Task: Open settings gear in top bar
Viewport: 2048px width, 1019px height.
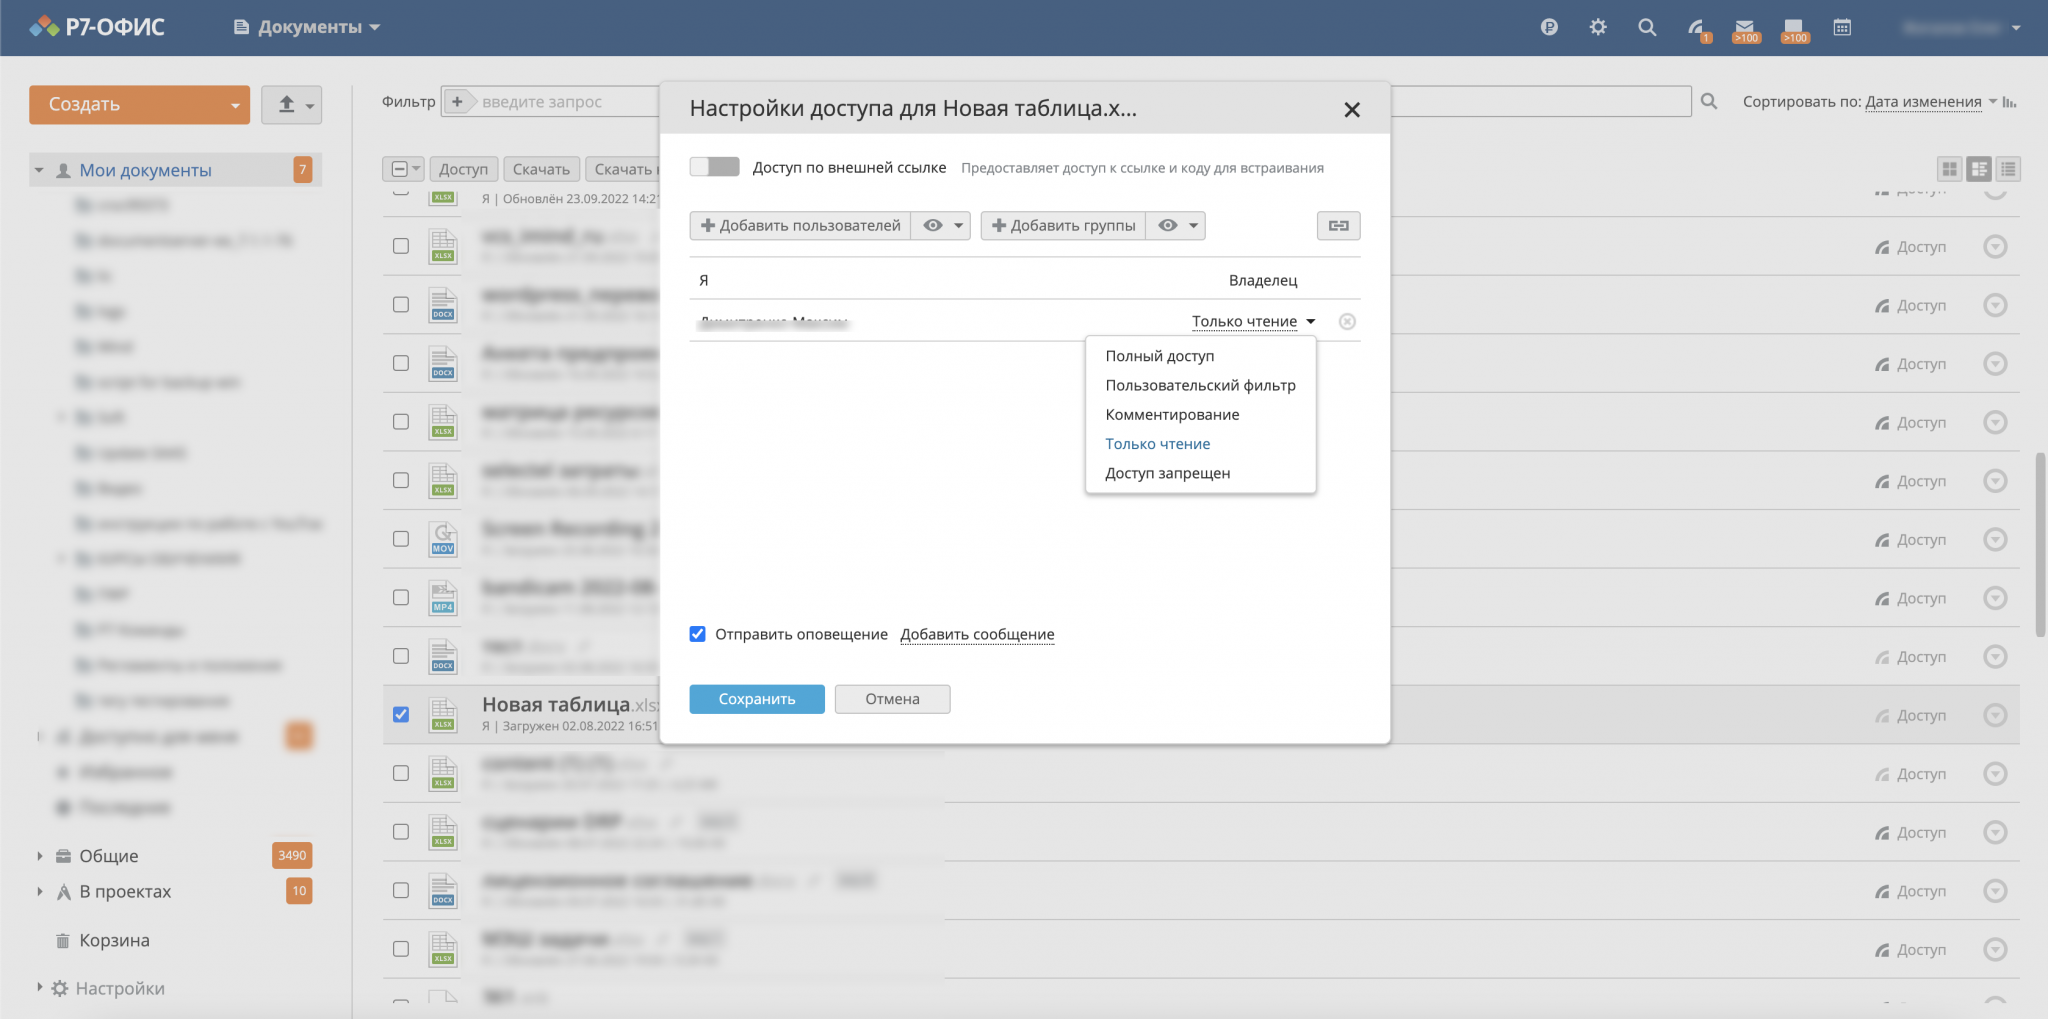Action: (x=1598, y=28)
